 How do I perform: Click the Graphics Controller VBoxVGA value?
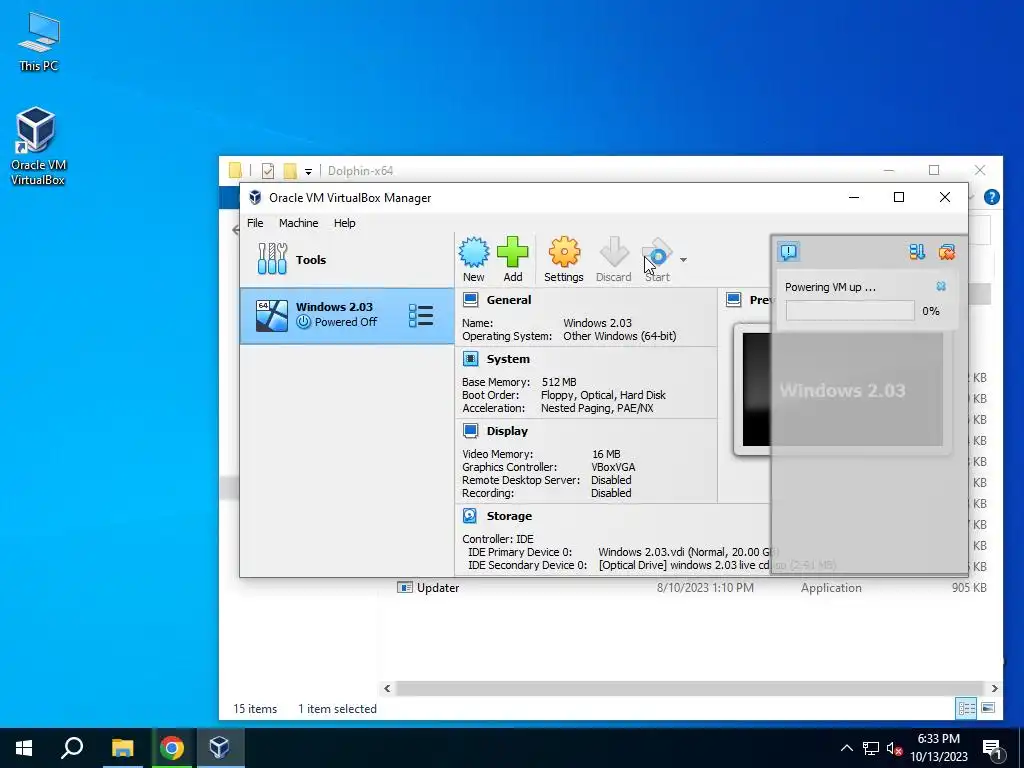click(x=613, y=467)
